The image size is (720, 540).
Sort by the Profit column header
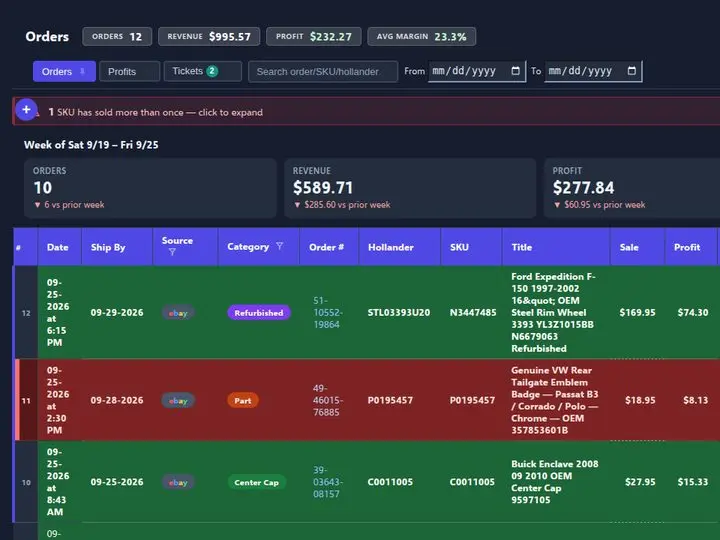(691, 247)
